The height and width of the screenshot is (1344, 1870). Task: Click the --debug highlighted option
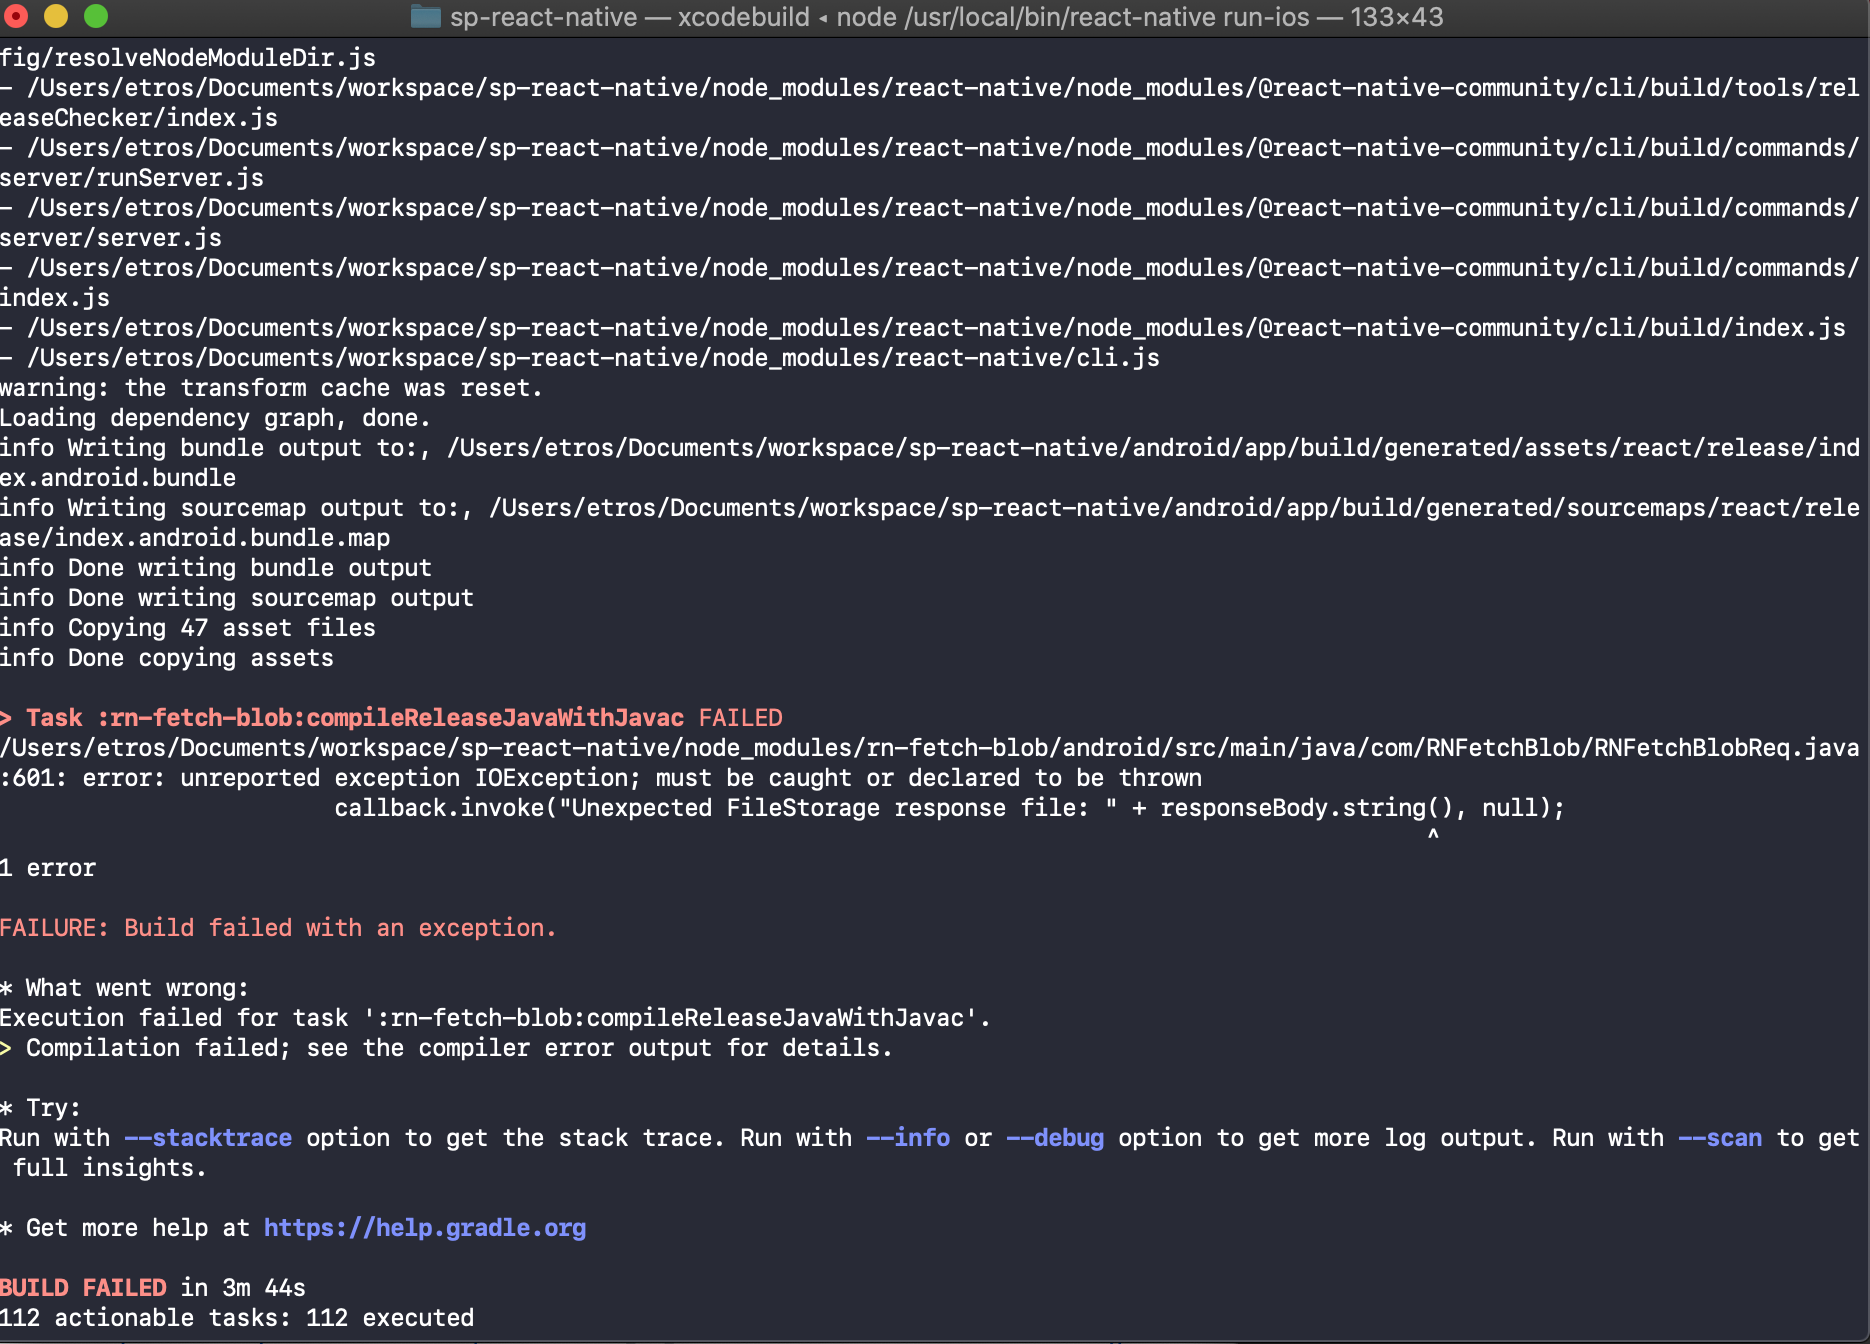(1056, 1137)
